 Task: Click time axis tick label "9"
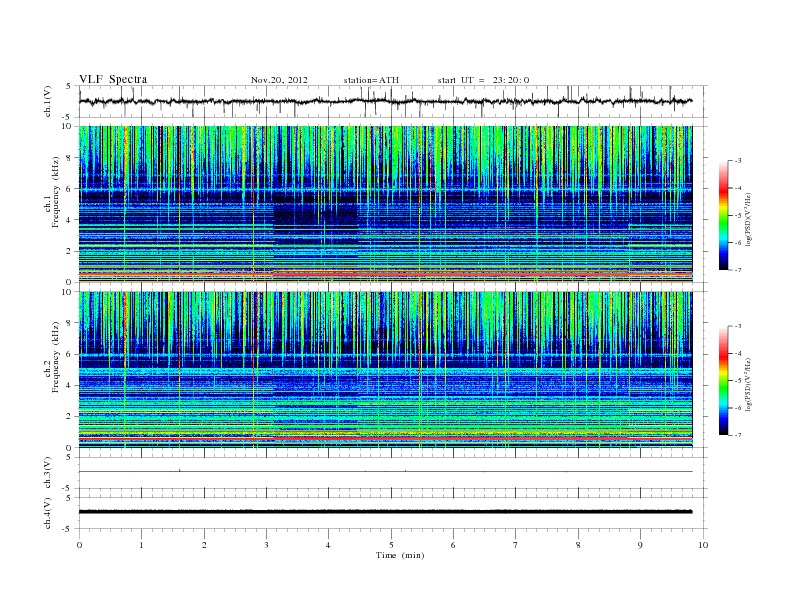coord(640,545)
